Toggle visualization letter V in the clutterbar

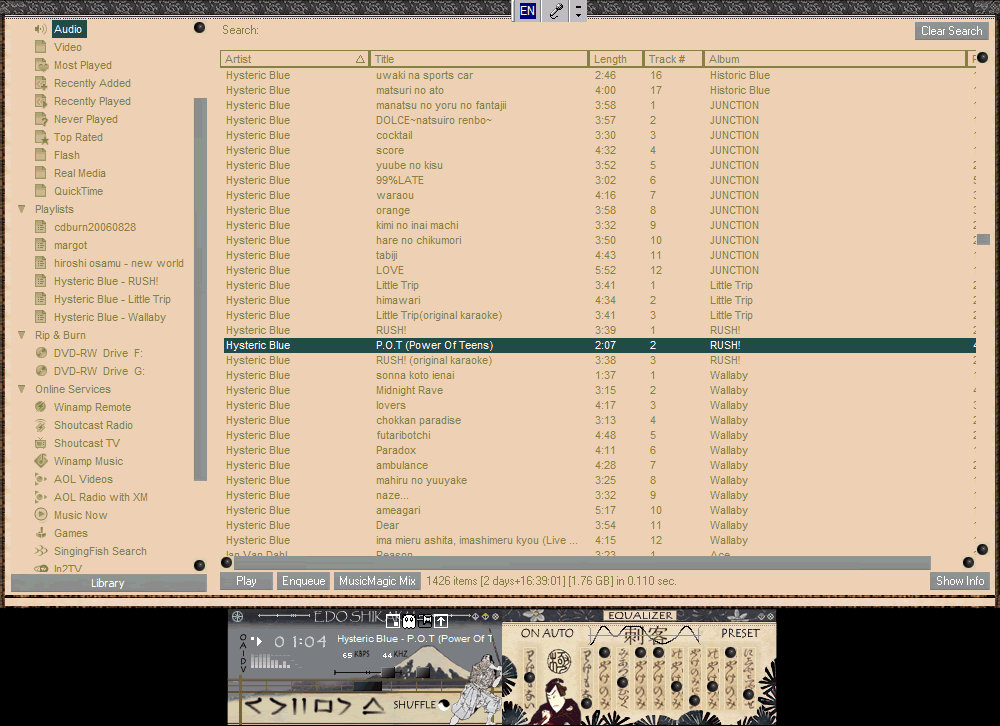(242, 669)
